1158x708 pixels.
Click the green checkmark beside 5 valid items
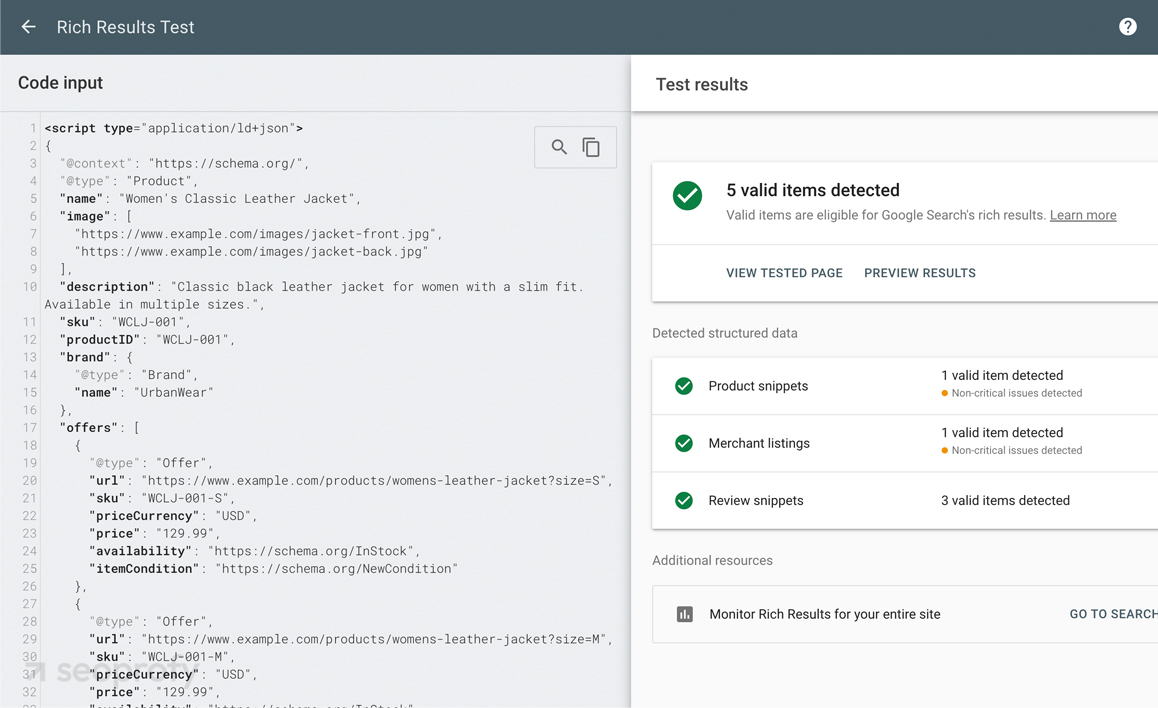pyautogui.click(x=687, y=196)
